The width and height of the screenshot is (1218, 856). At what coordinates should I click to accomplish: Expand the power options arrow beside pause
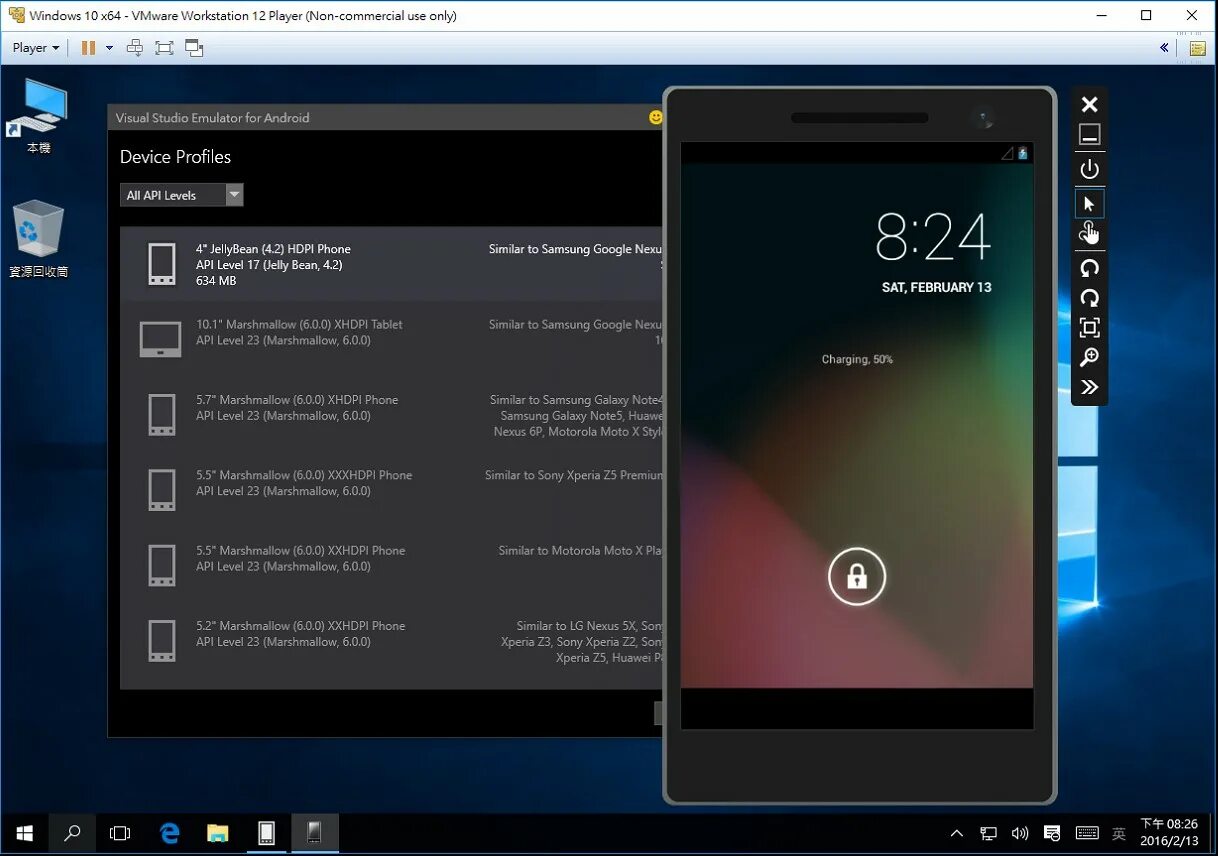coord(109,47)
